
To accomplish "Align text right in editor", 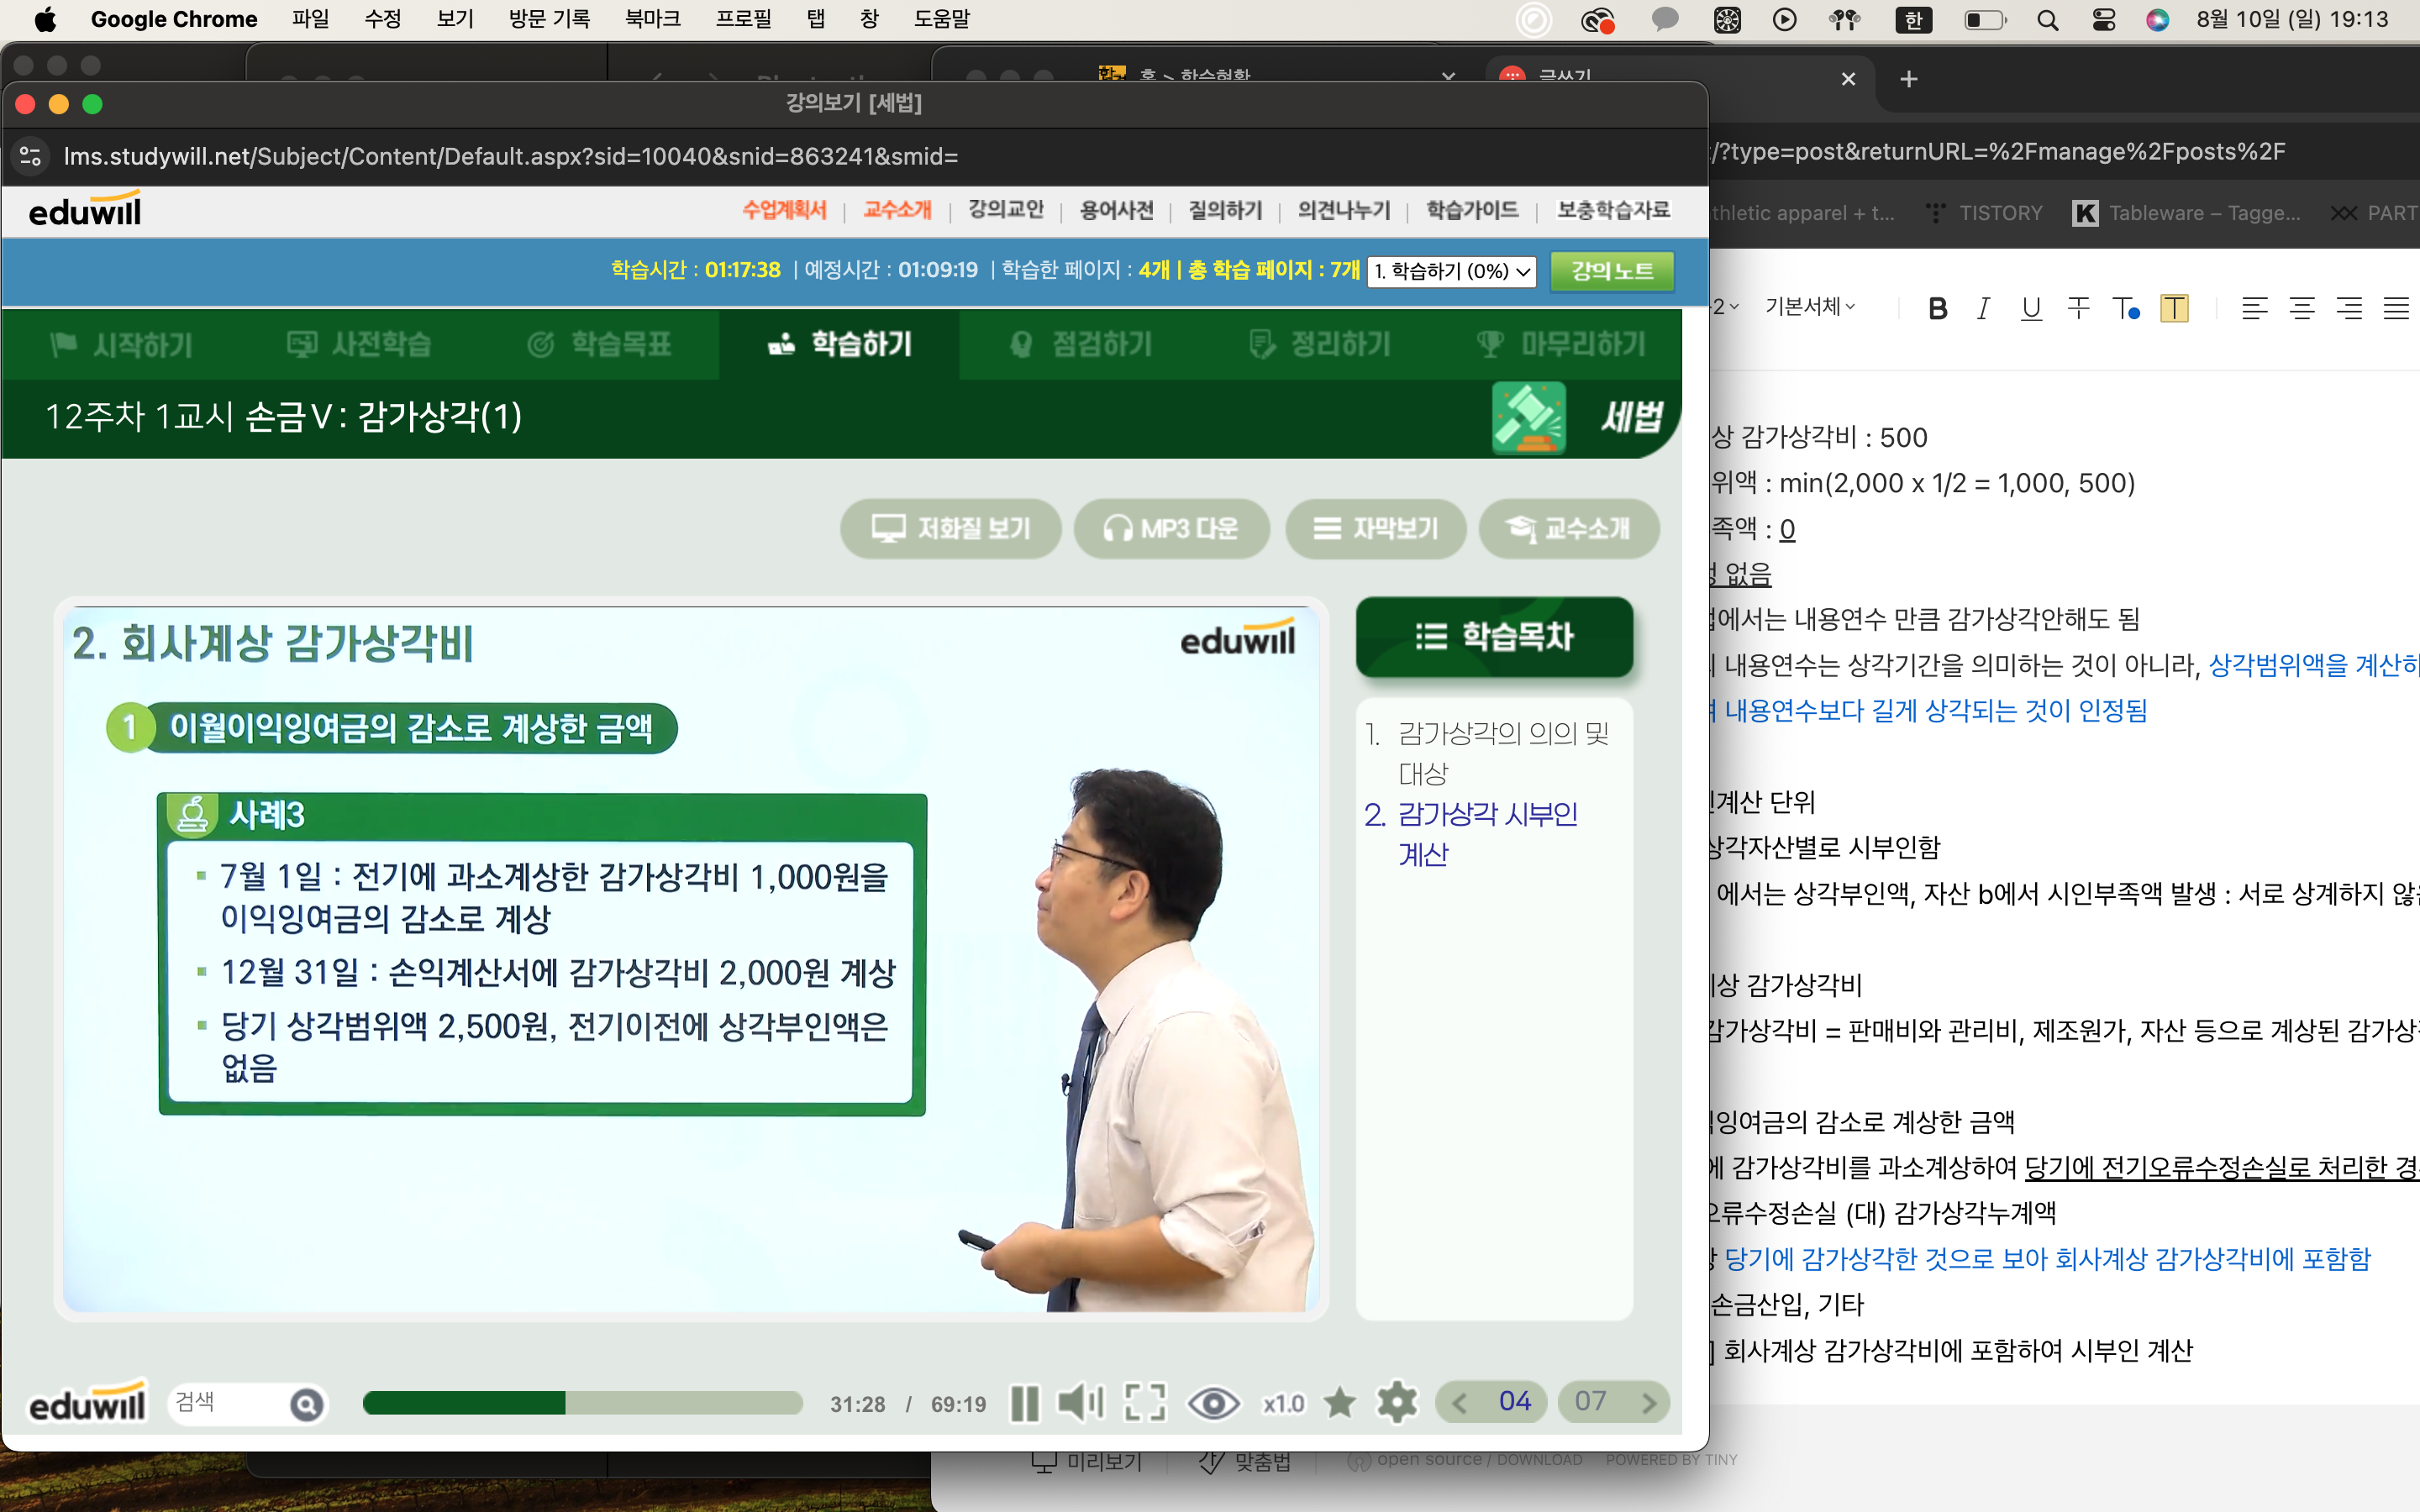I will (2349, 308).
